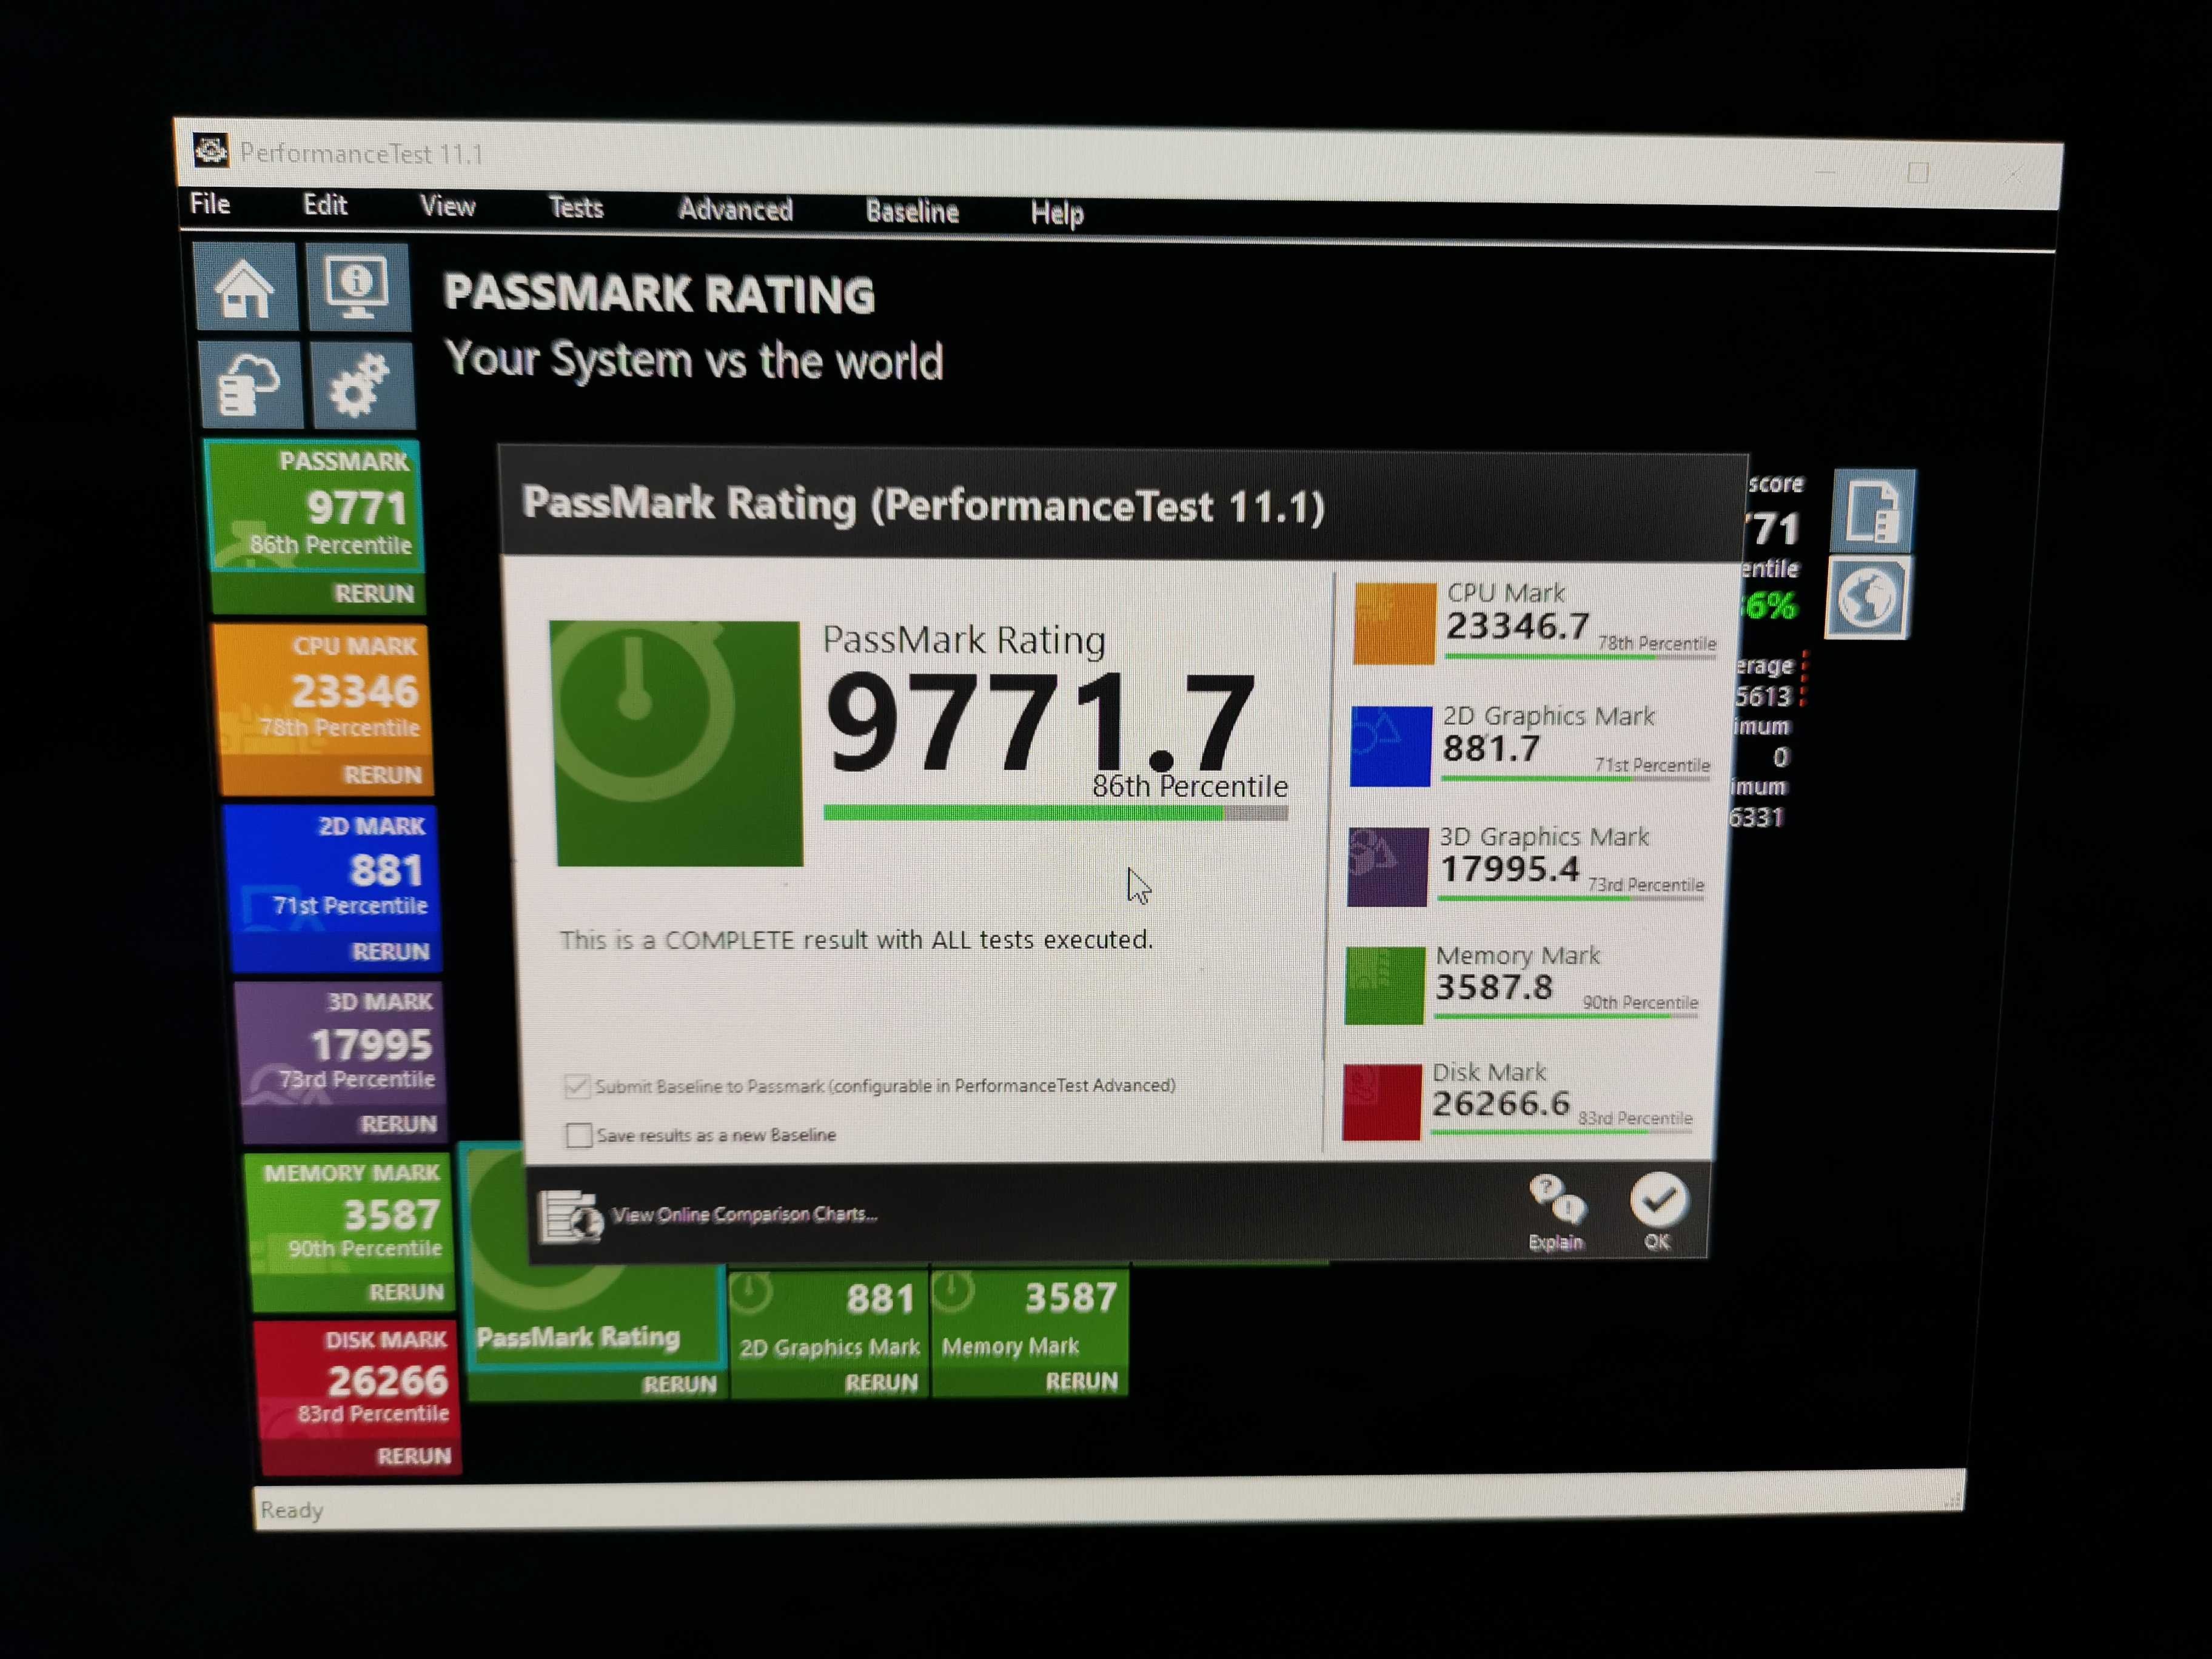Open the Baseline menu
Image resolution: width=2212 pixels, height=1659 pixels.
[x=912, y=211]
